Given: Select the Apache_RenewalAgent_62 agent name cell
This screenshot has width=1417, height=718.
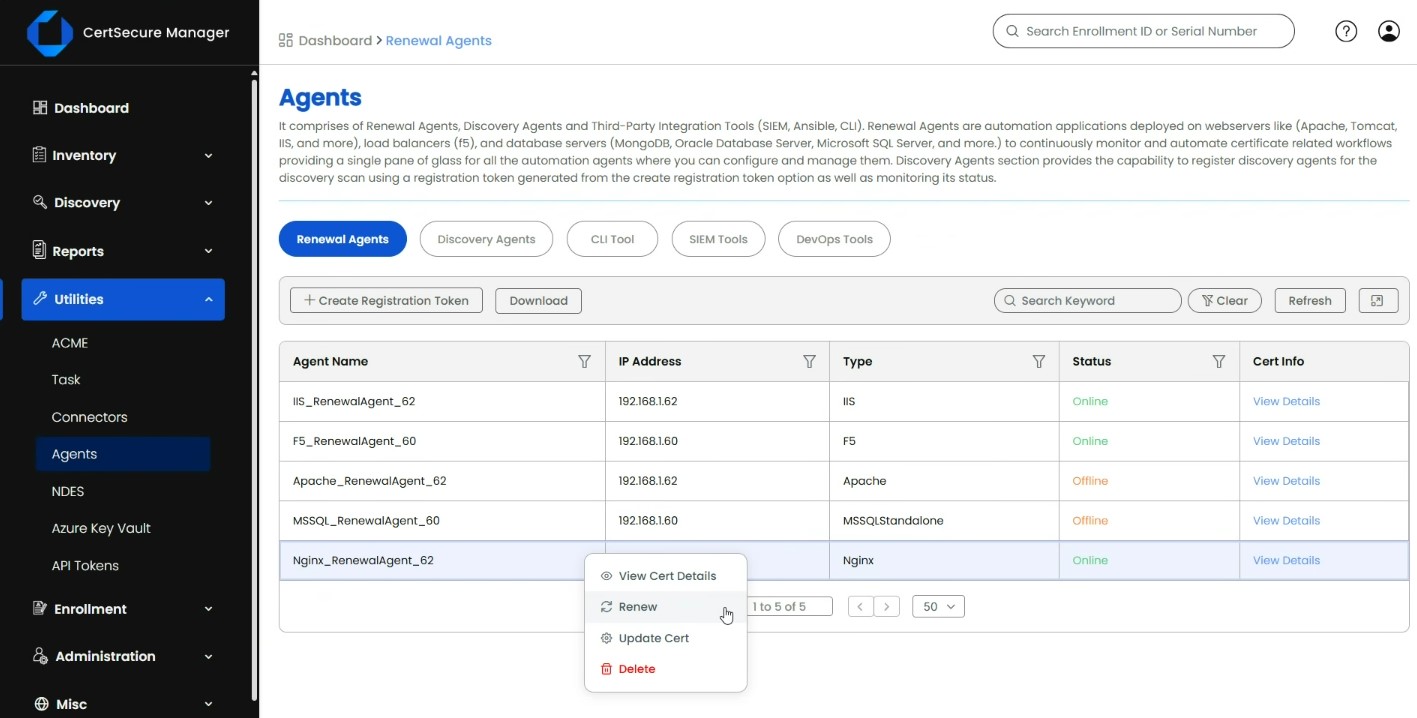Looking at the screenshot, I should click(442, 481).
